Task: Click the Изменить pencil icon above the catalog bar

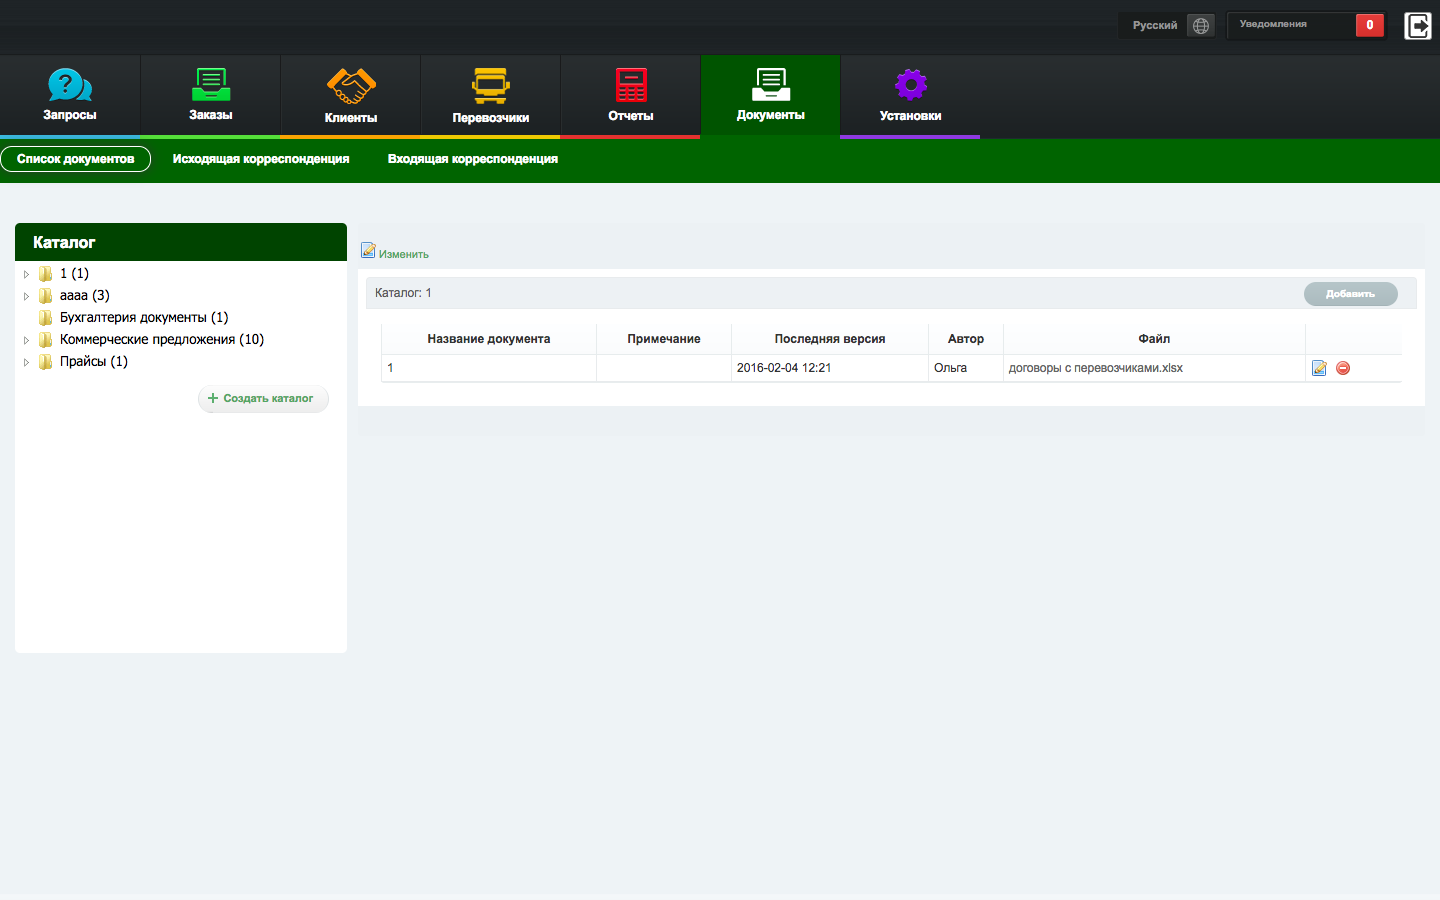Action: point(368,250)
